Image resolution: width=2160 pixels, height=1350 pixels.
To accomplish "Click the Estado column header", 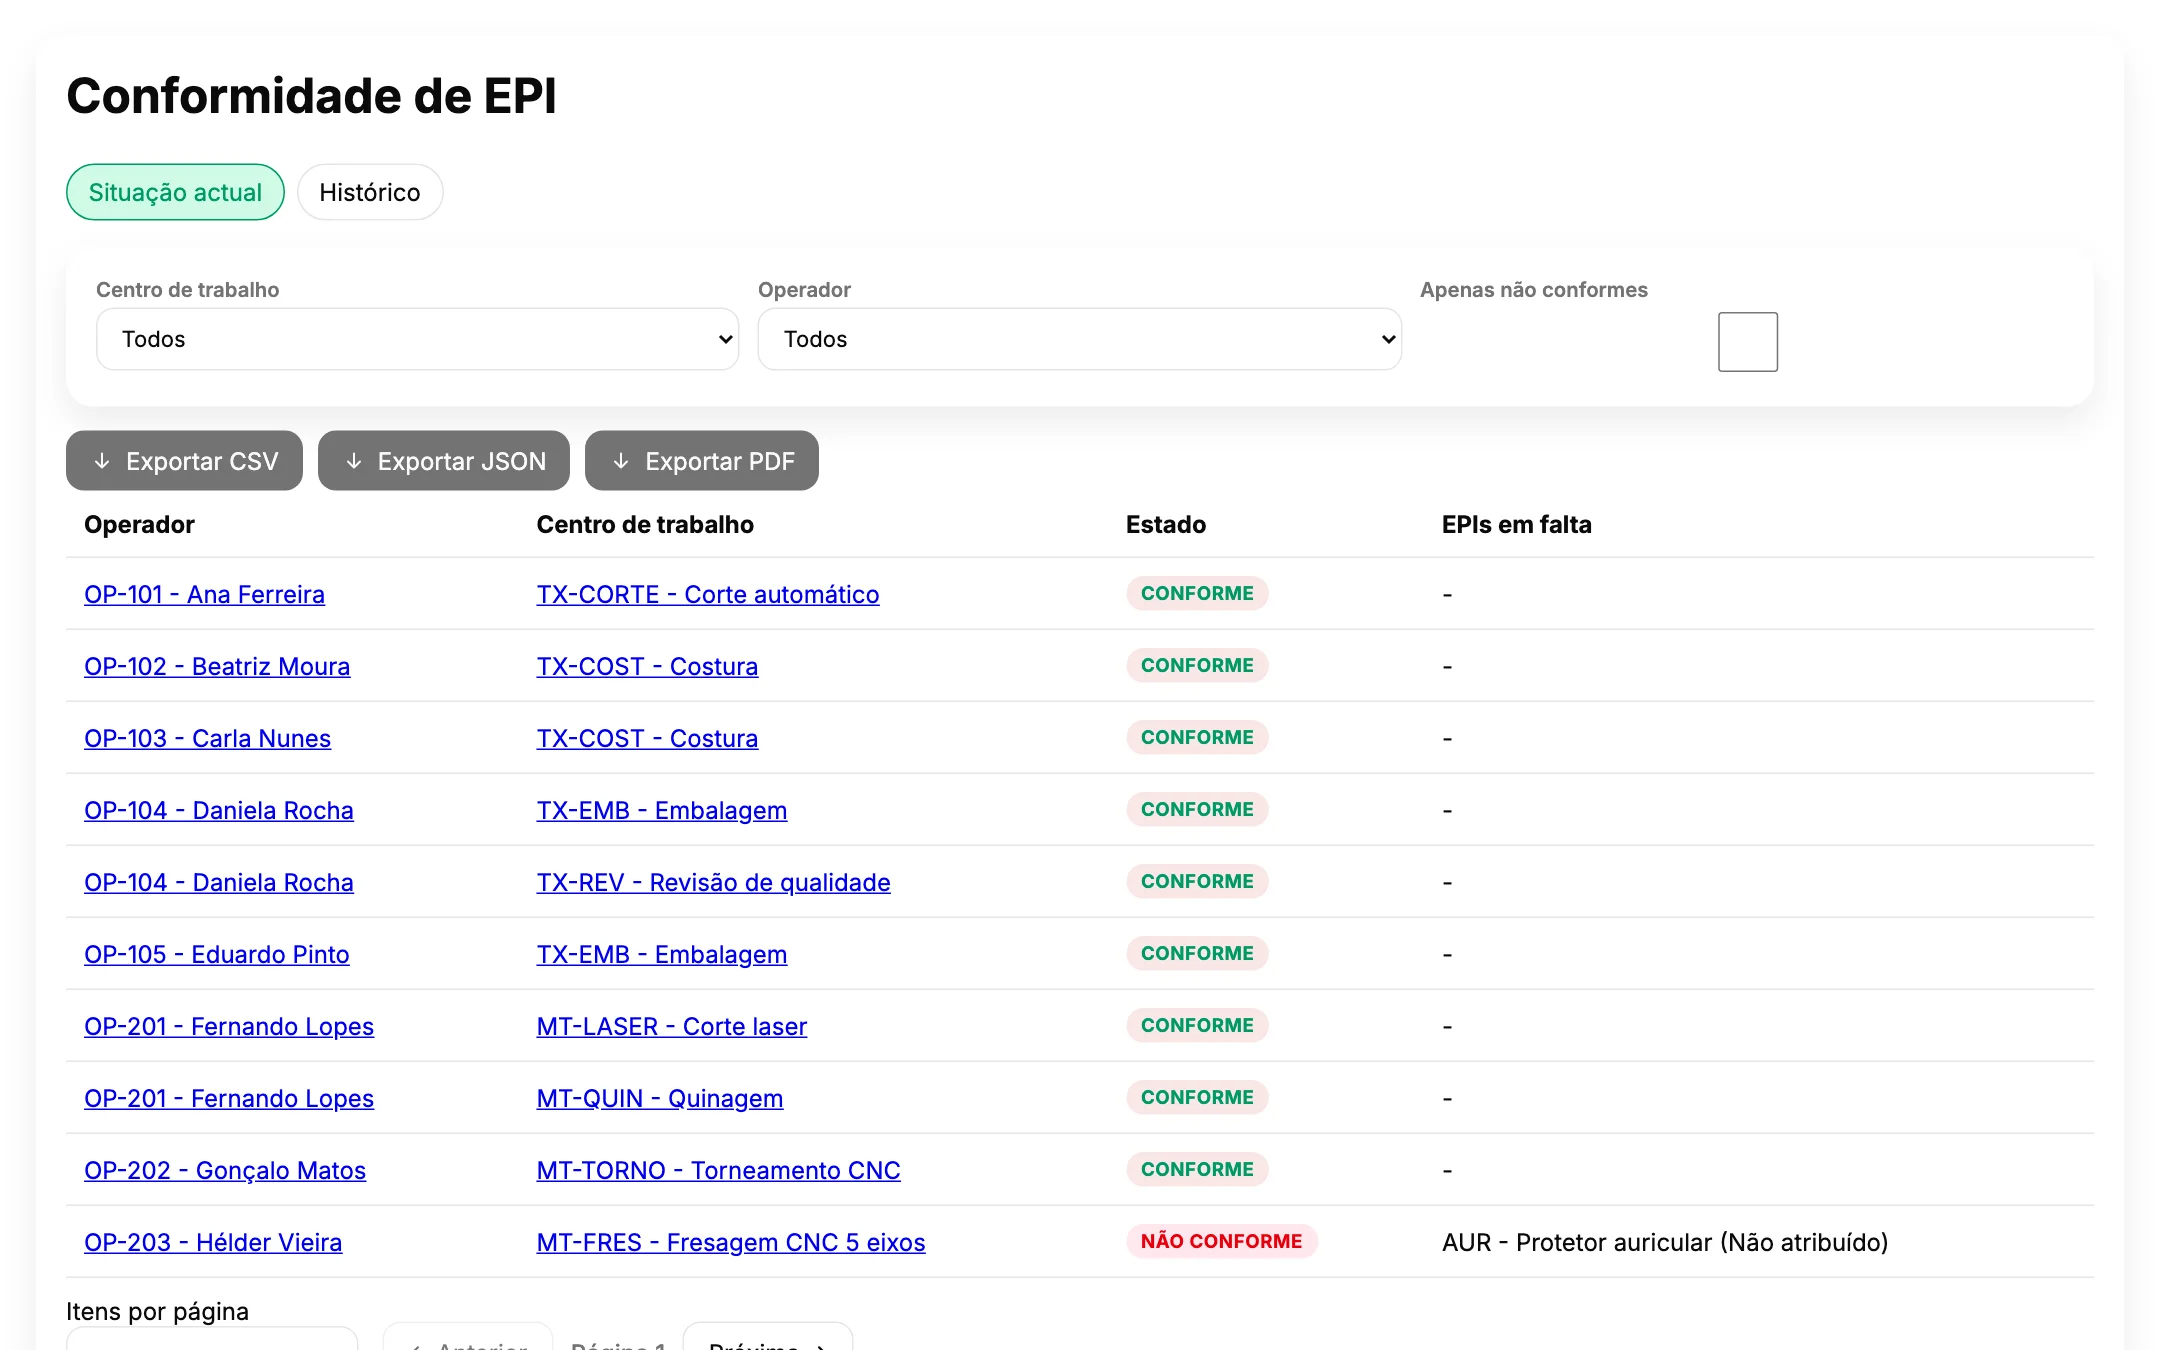I will tap(1166, 524).
